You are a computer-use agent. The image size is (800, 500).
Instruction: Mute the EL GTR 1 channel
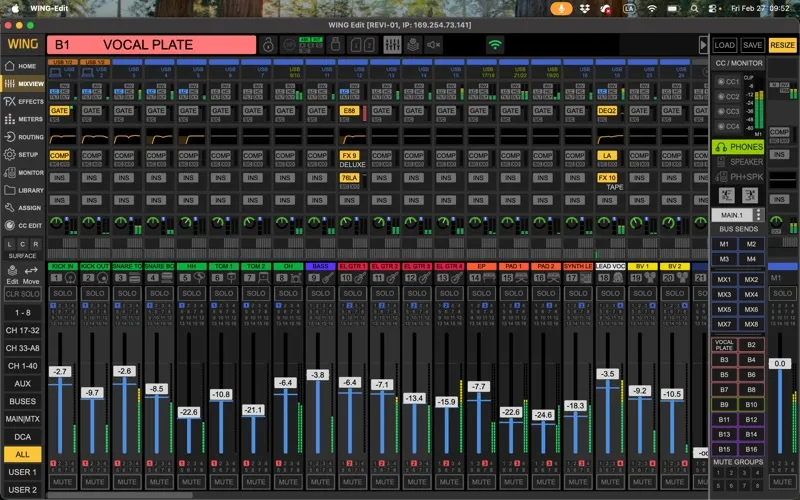pos(353,482)
